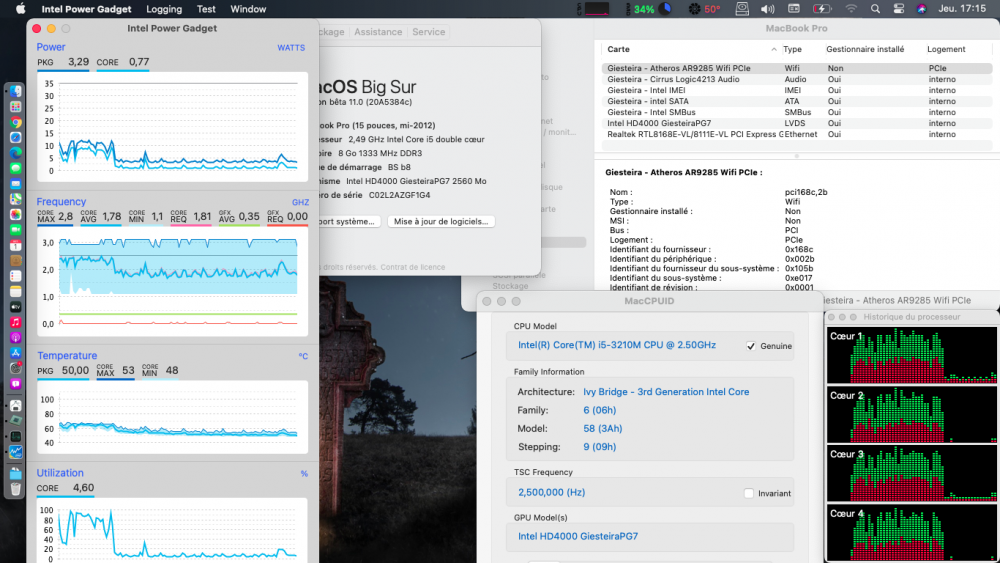Launch the Music app from dock

click(16, 322)
